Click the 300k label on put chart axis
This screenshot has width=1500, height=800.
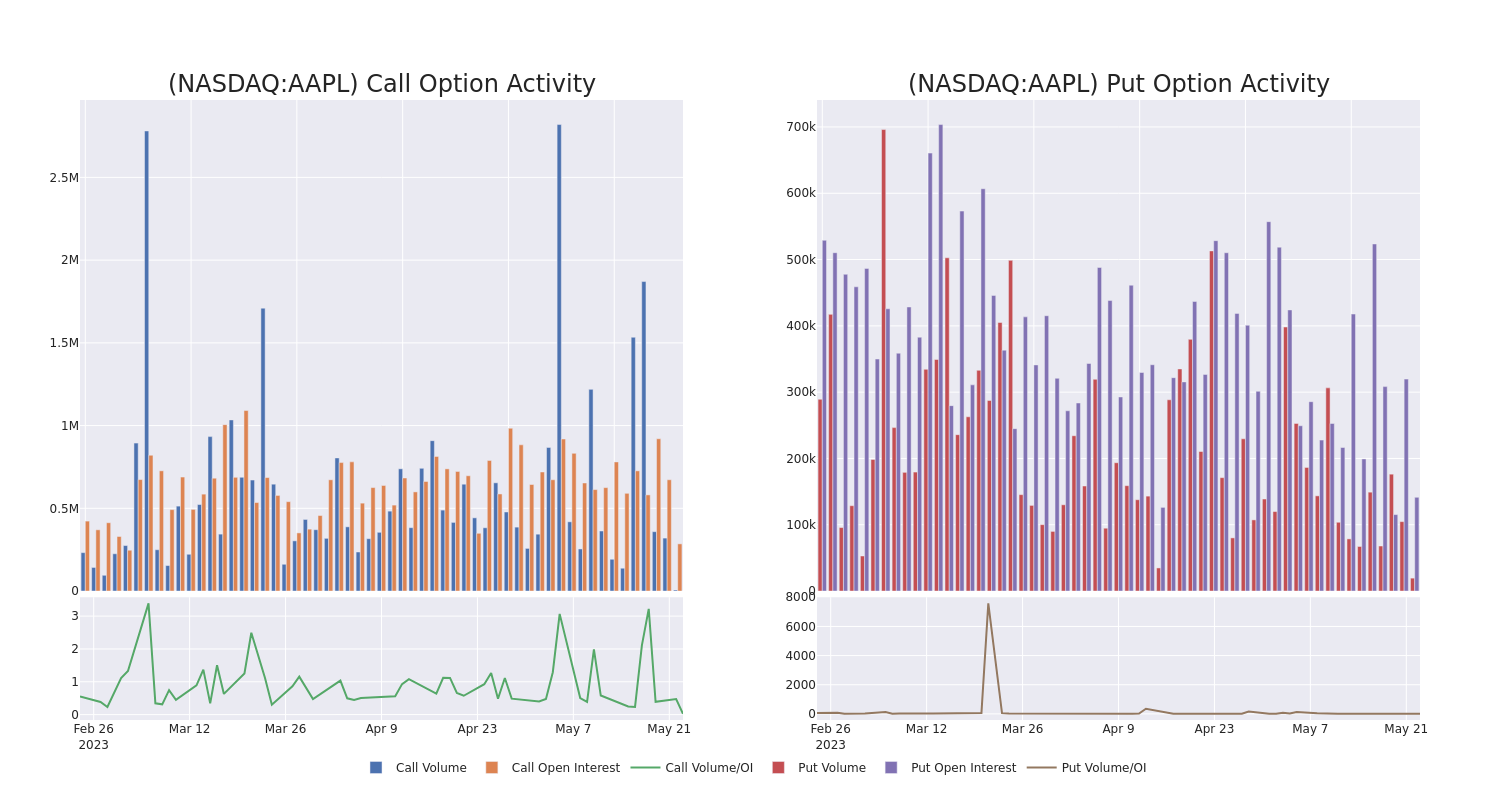(x=800, y=392)
